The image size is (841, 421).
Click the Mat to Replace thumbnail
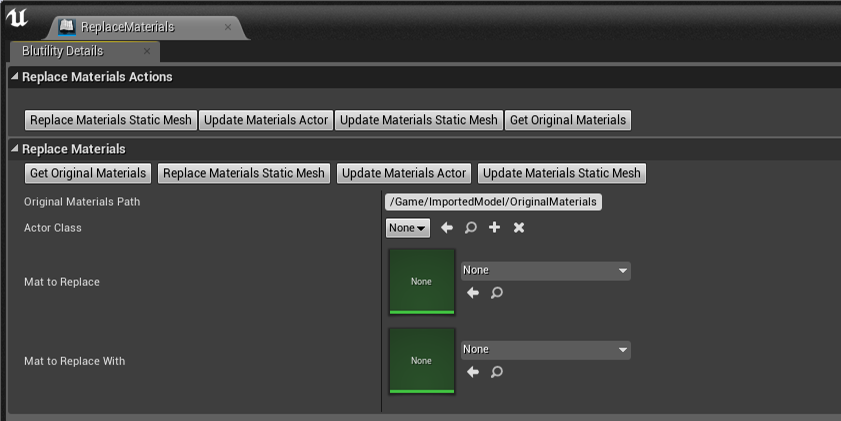pos(421,281)
